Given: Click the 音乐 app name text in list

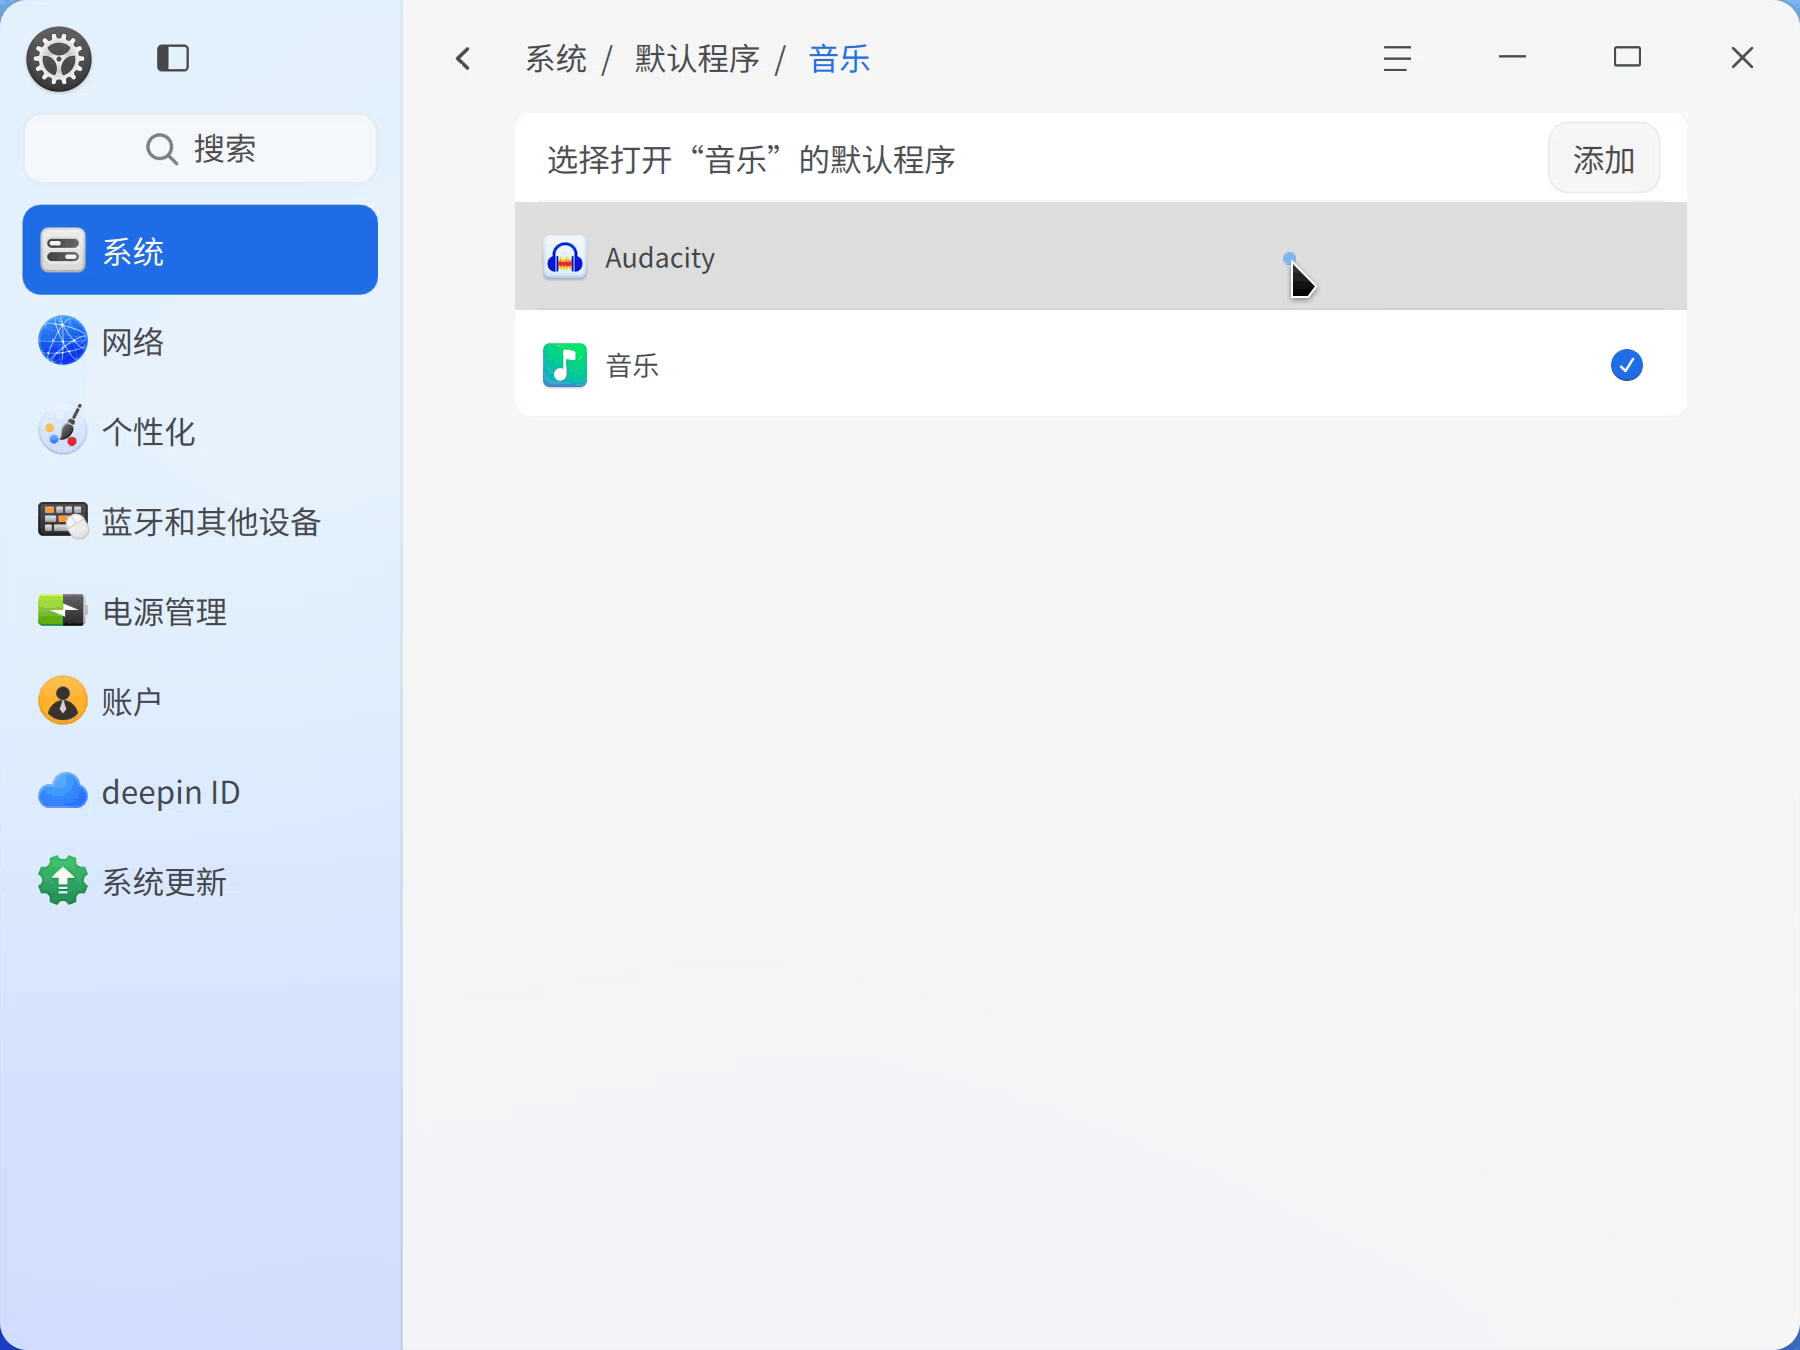Looking at the screenshot, I should (632, 365).
